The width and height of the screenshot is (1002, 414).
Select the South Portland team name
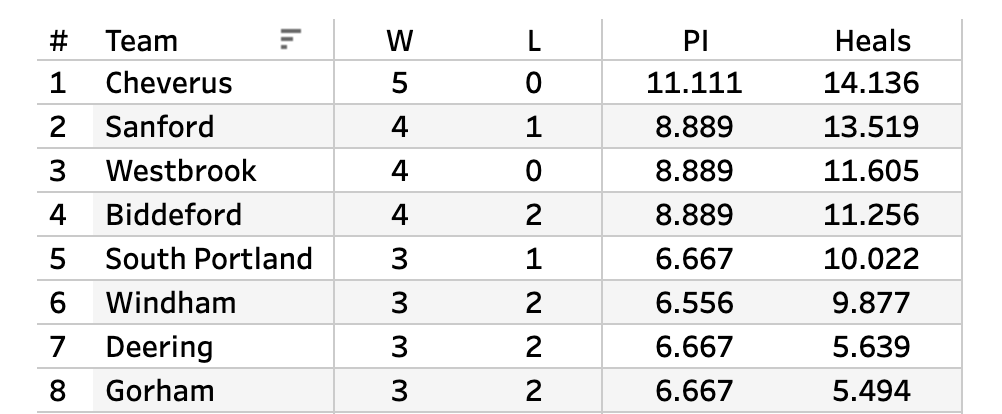pyautogui.click(x=209, y=259)
